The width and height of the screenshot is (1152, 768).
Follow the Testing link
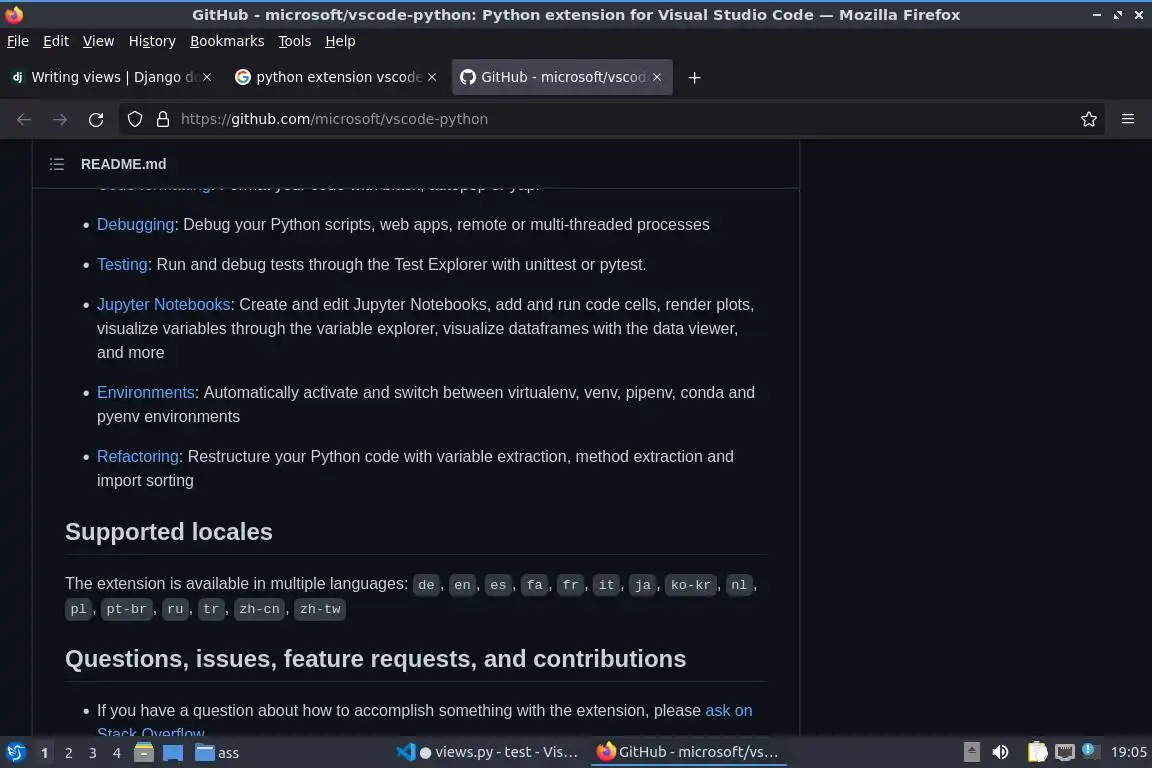pos(122,264)
